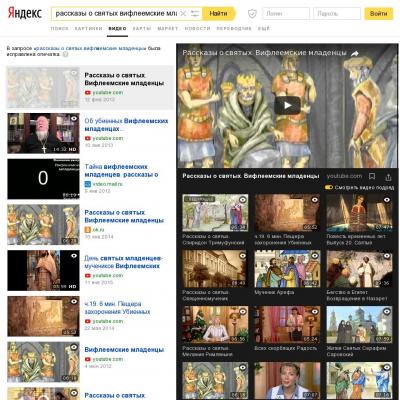Switch to the Карты tab
This screenshot has width=400, height=400.
point(142,29)
